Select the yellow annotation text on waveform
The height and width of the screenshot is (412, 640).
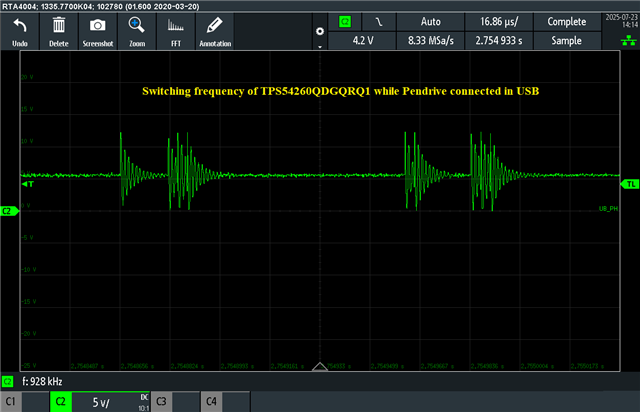[340, 91]
